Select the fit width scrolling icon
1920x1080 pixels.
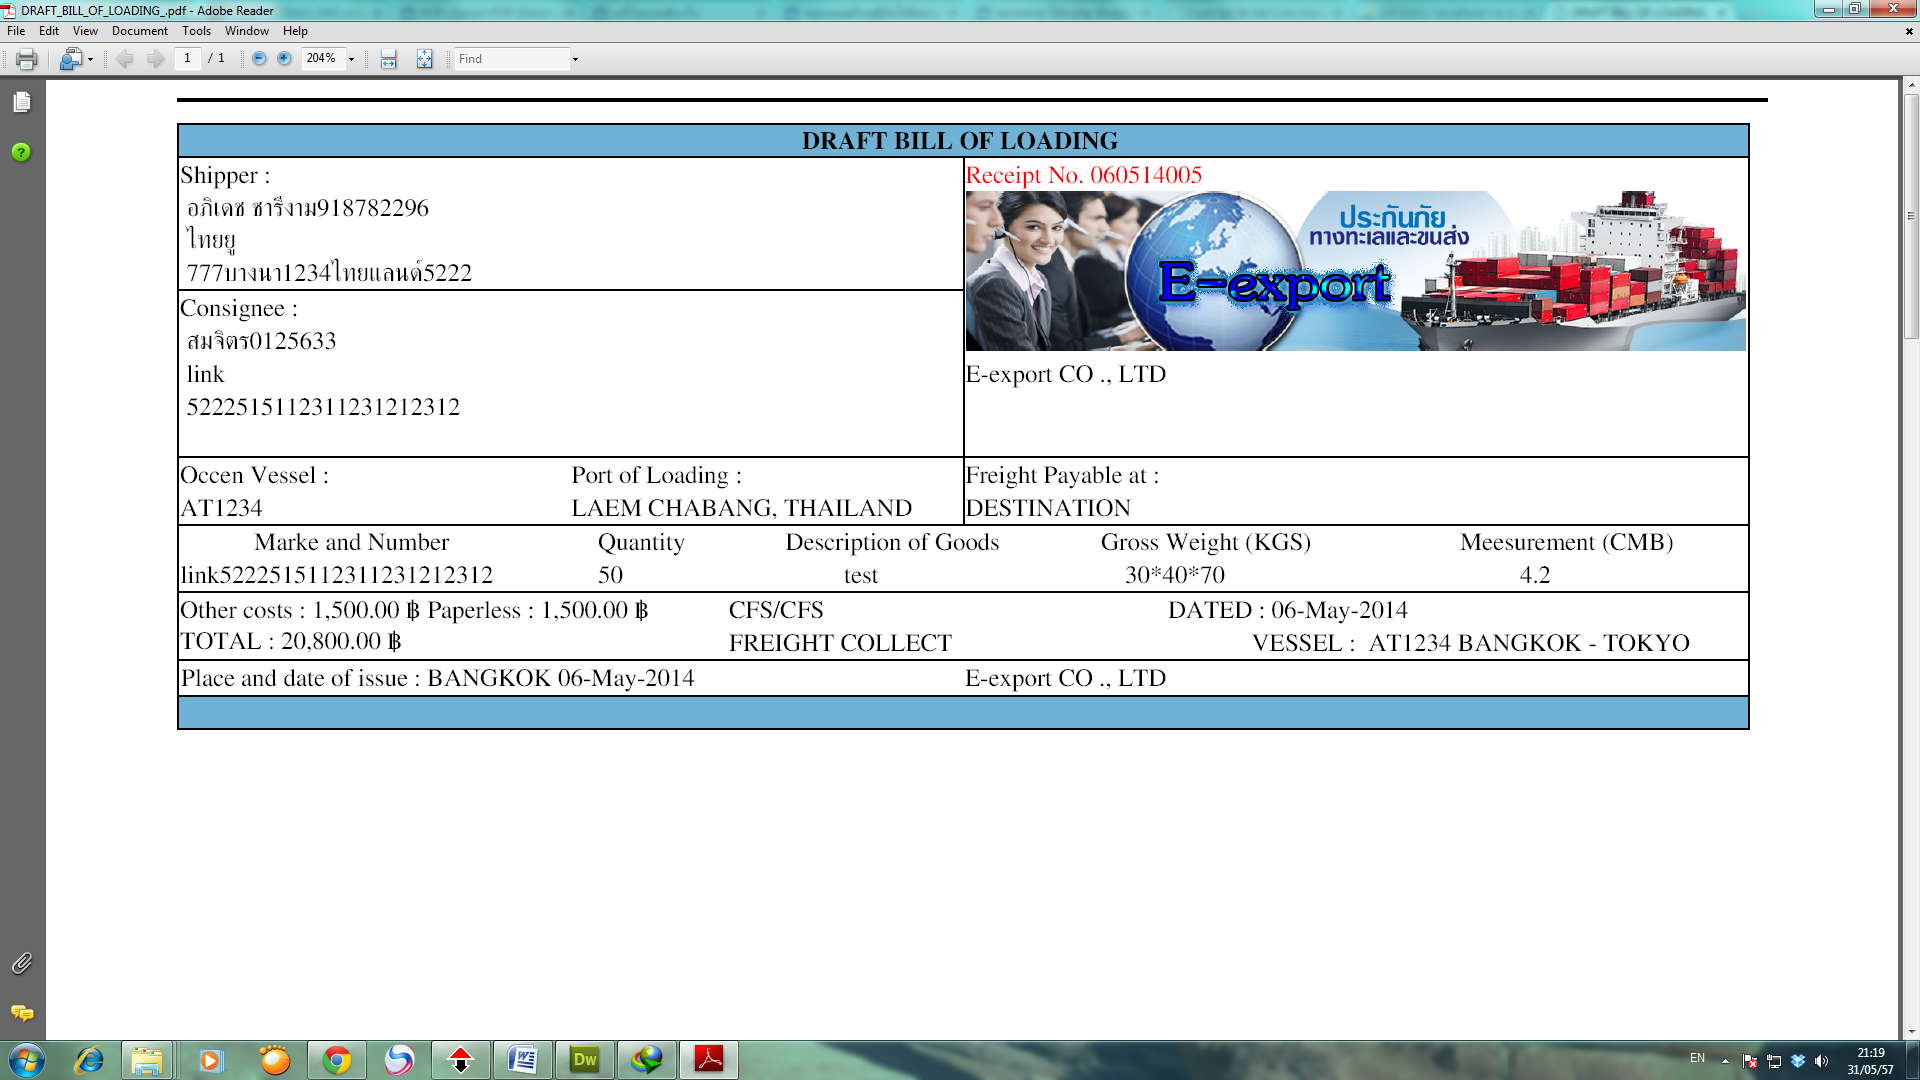pyautogui.click(x=389, y=59)
